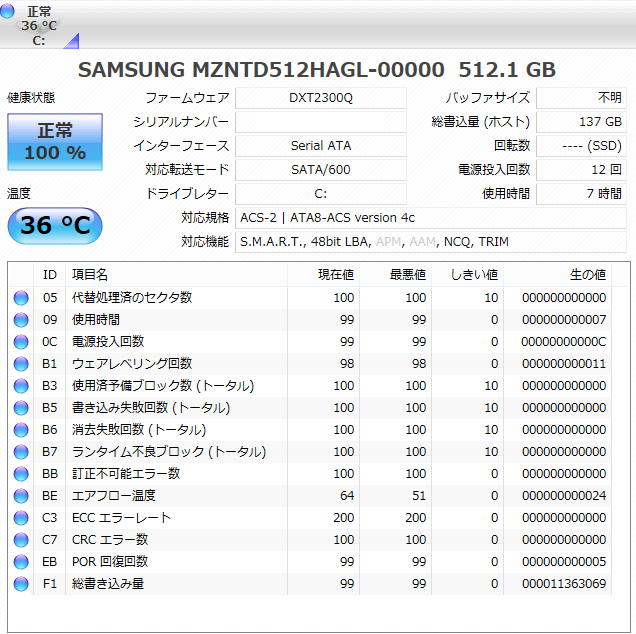Viewport: 636px width, 634px height.
Task: Click status icon for attribute EB
Action: coord(21,562)
